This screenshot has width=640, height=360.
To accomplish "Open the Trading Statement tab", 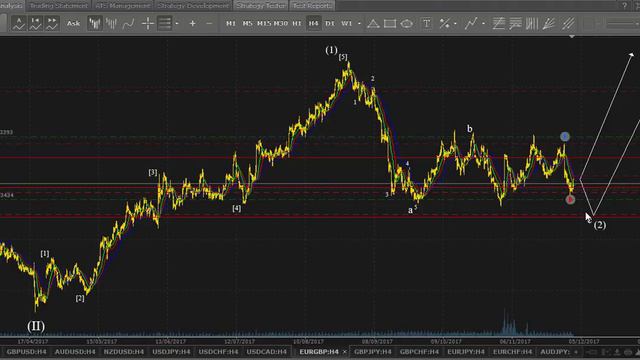I will 59,5.
